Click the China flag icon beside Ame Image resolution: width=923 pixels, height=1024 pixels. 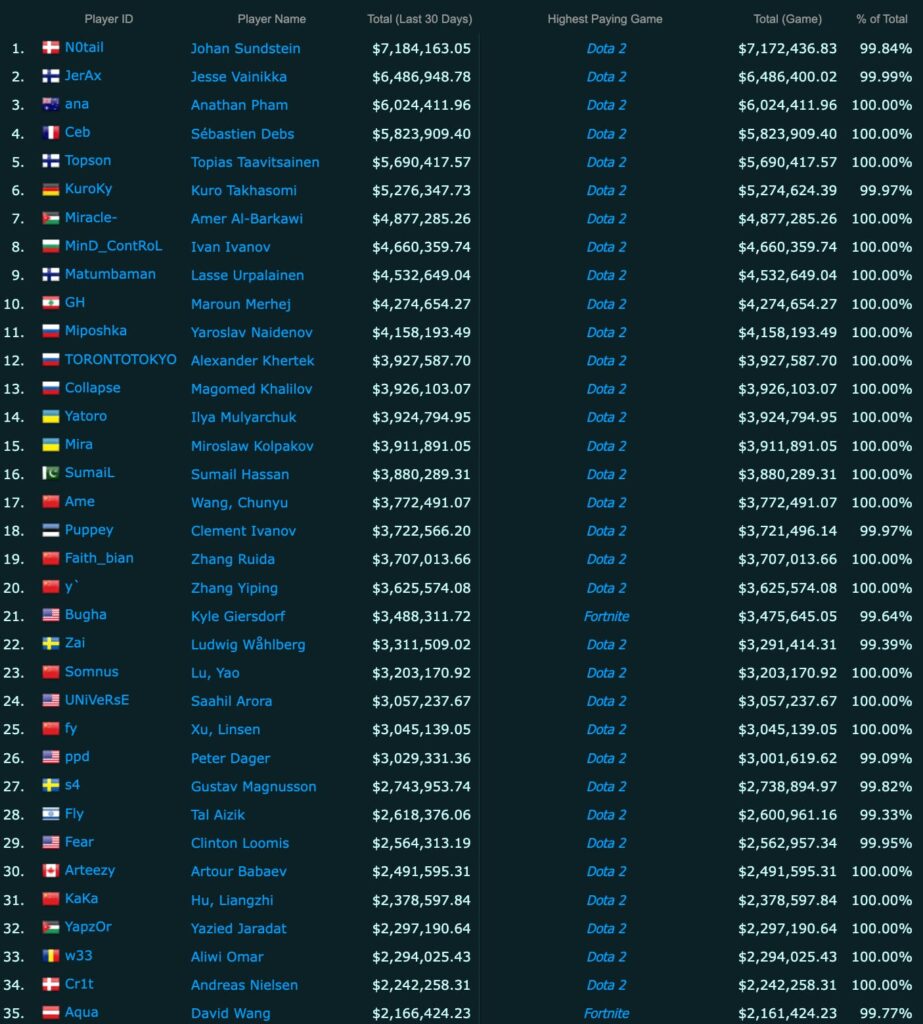click(51, 502)
